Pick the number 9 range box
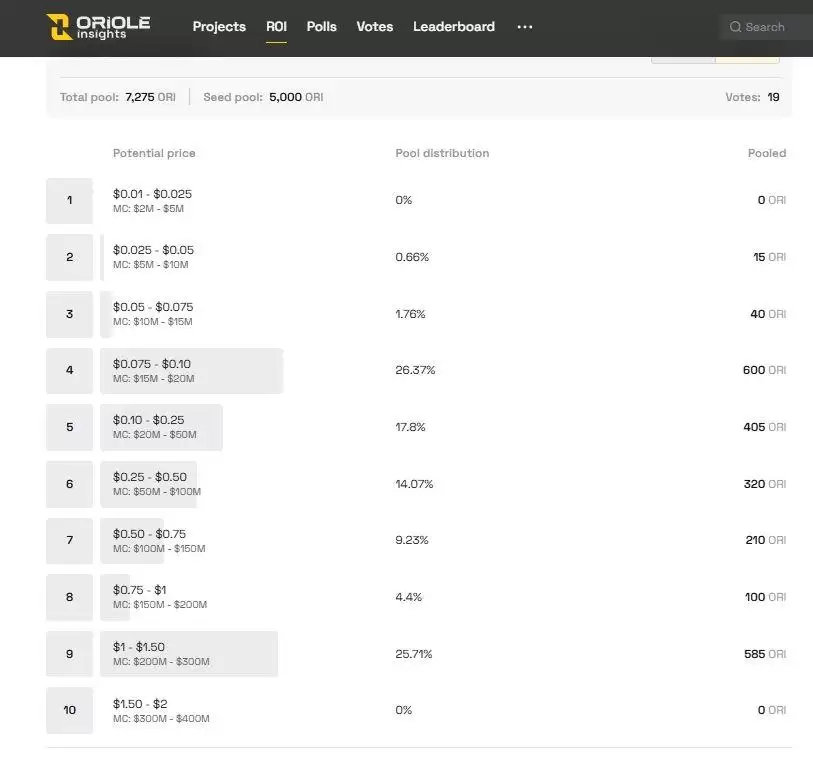 click(69, 654)
